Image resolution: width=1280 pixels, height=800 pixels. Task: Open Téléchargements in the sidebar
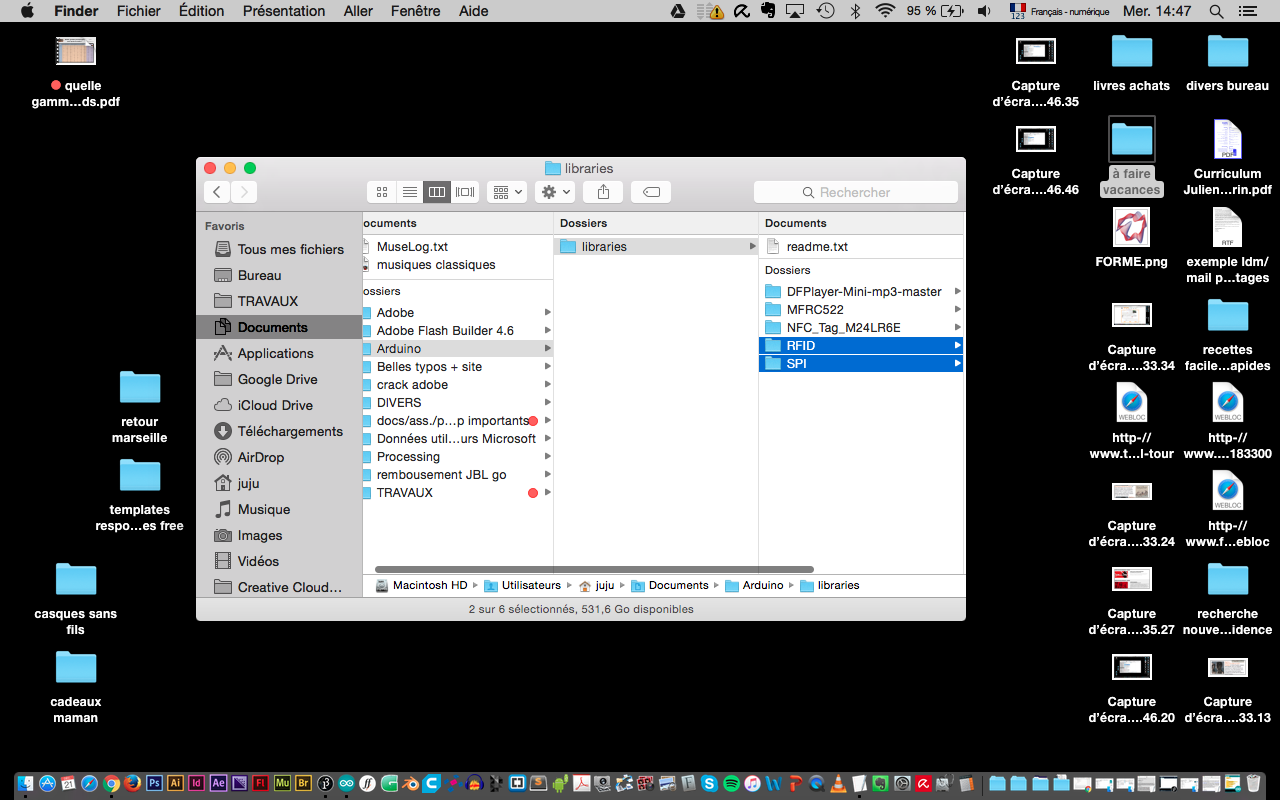point(289,431)
